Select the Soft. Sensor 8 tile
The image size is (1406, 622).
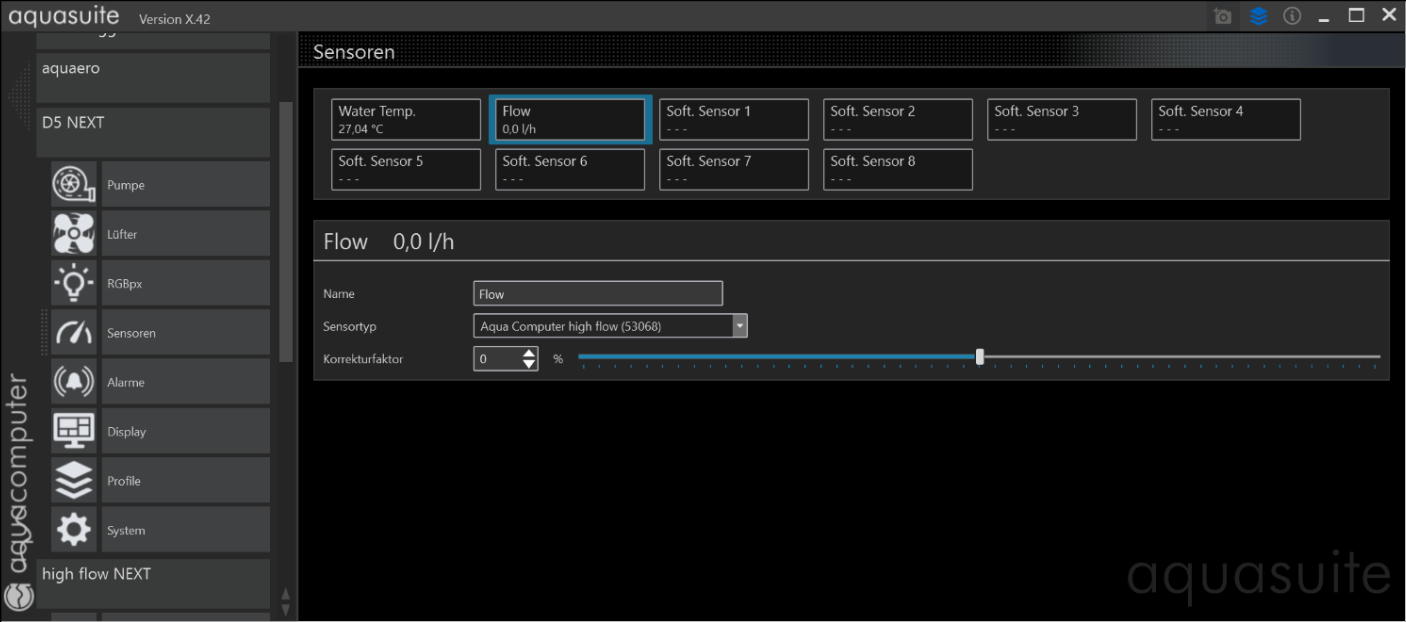coord(898,169)
